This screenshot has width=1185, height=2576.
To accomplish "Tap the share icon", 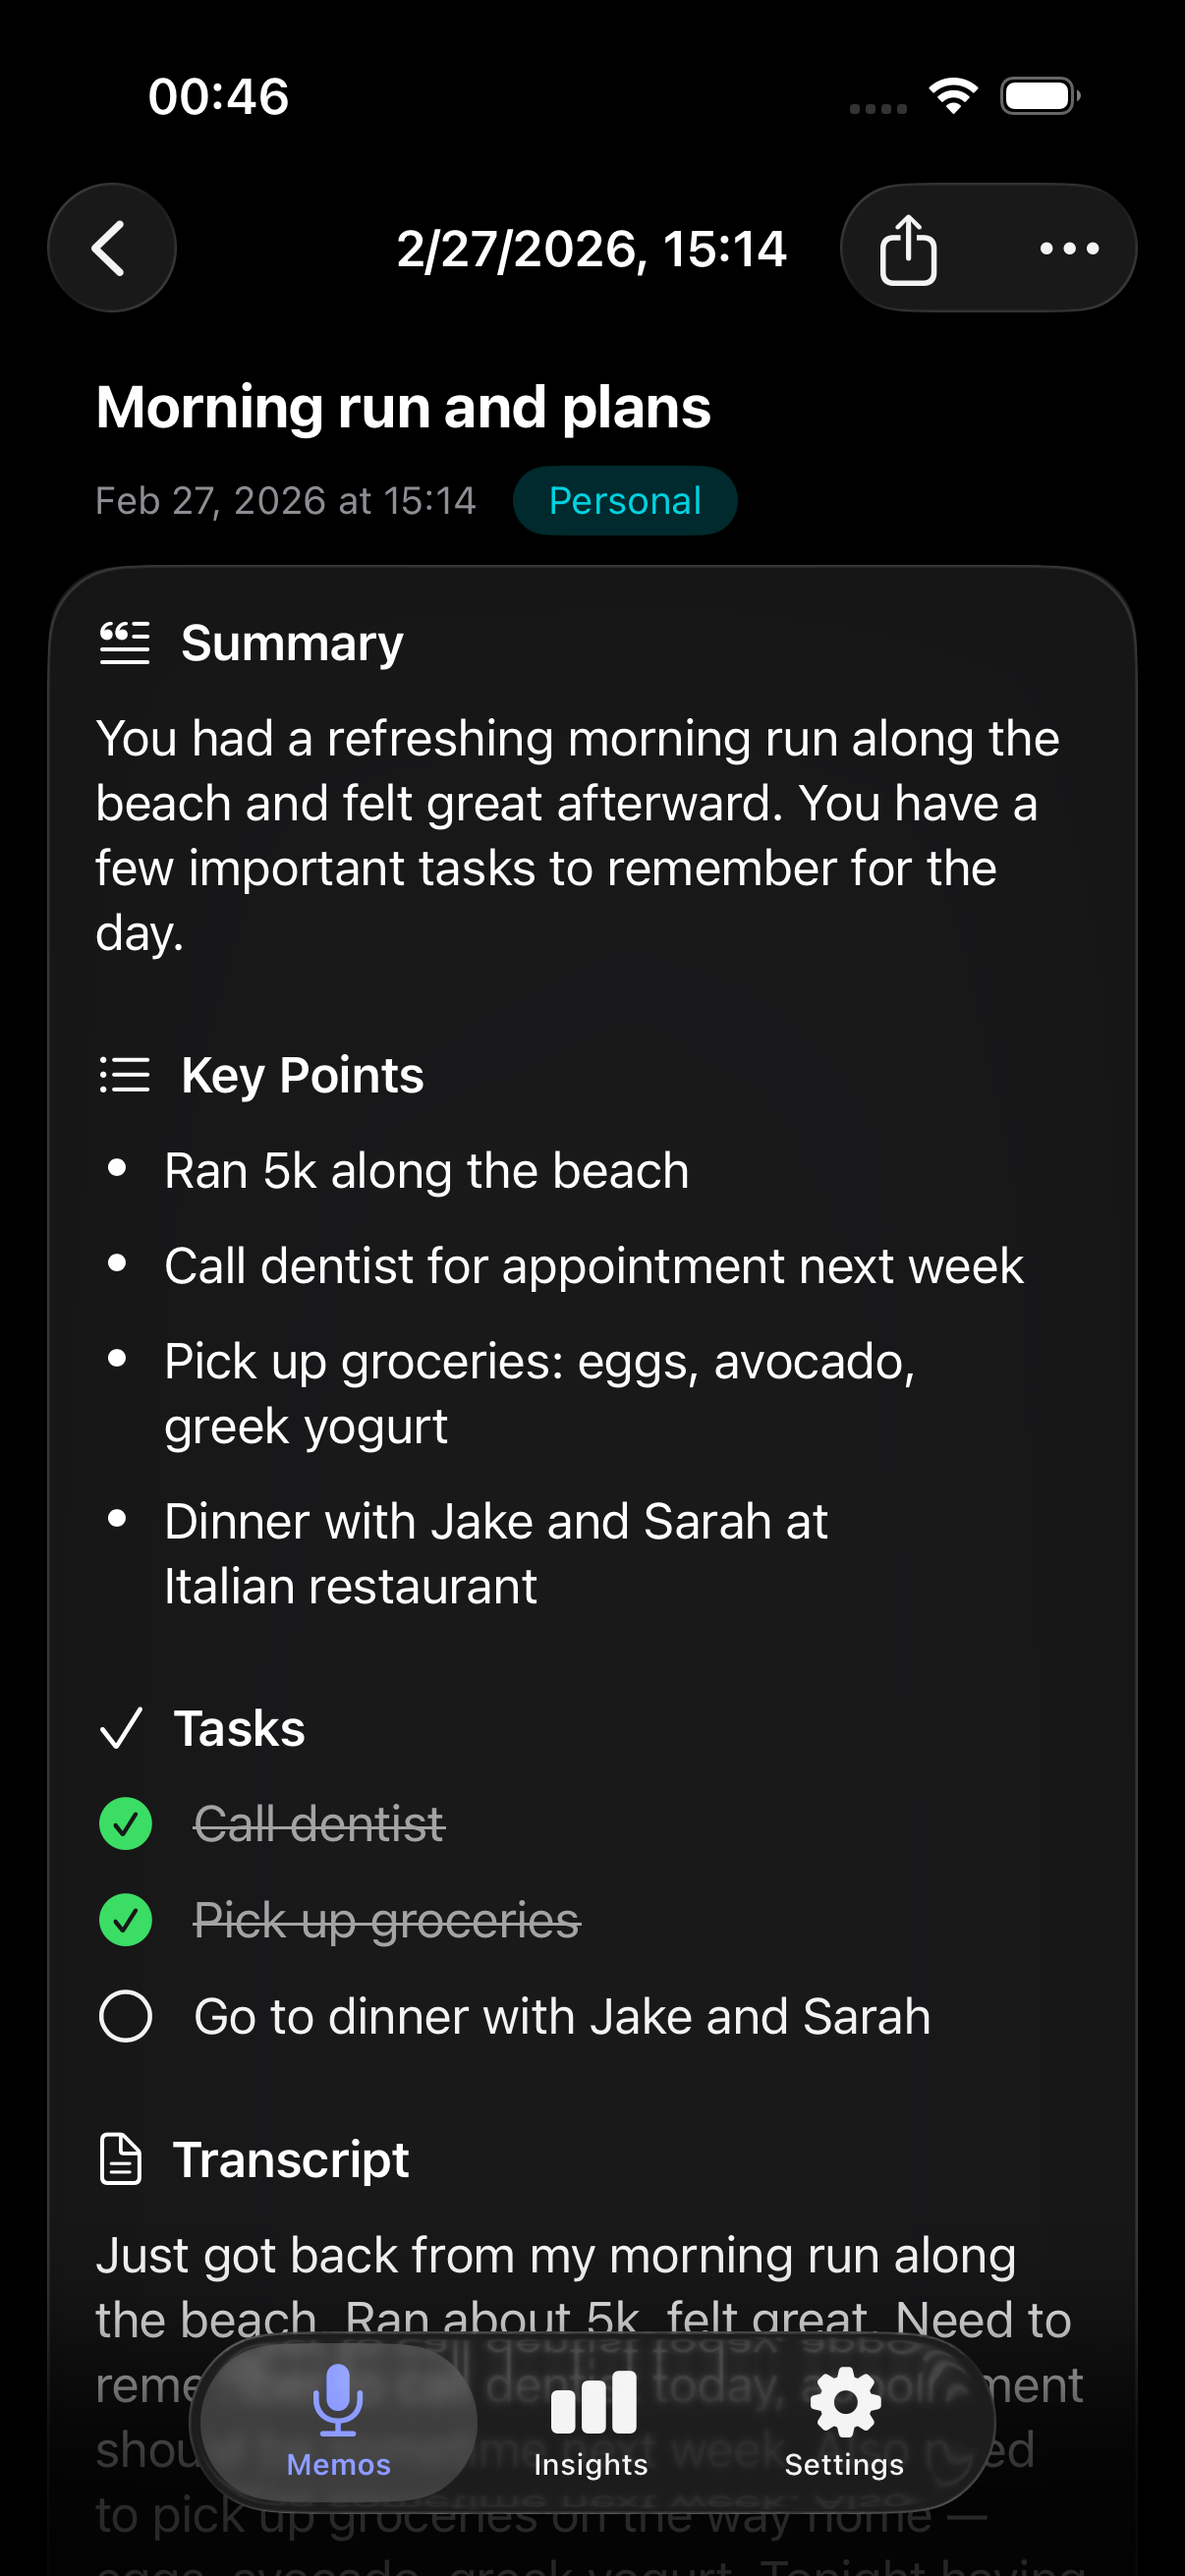I will [x=908, y=249].
